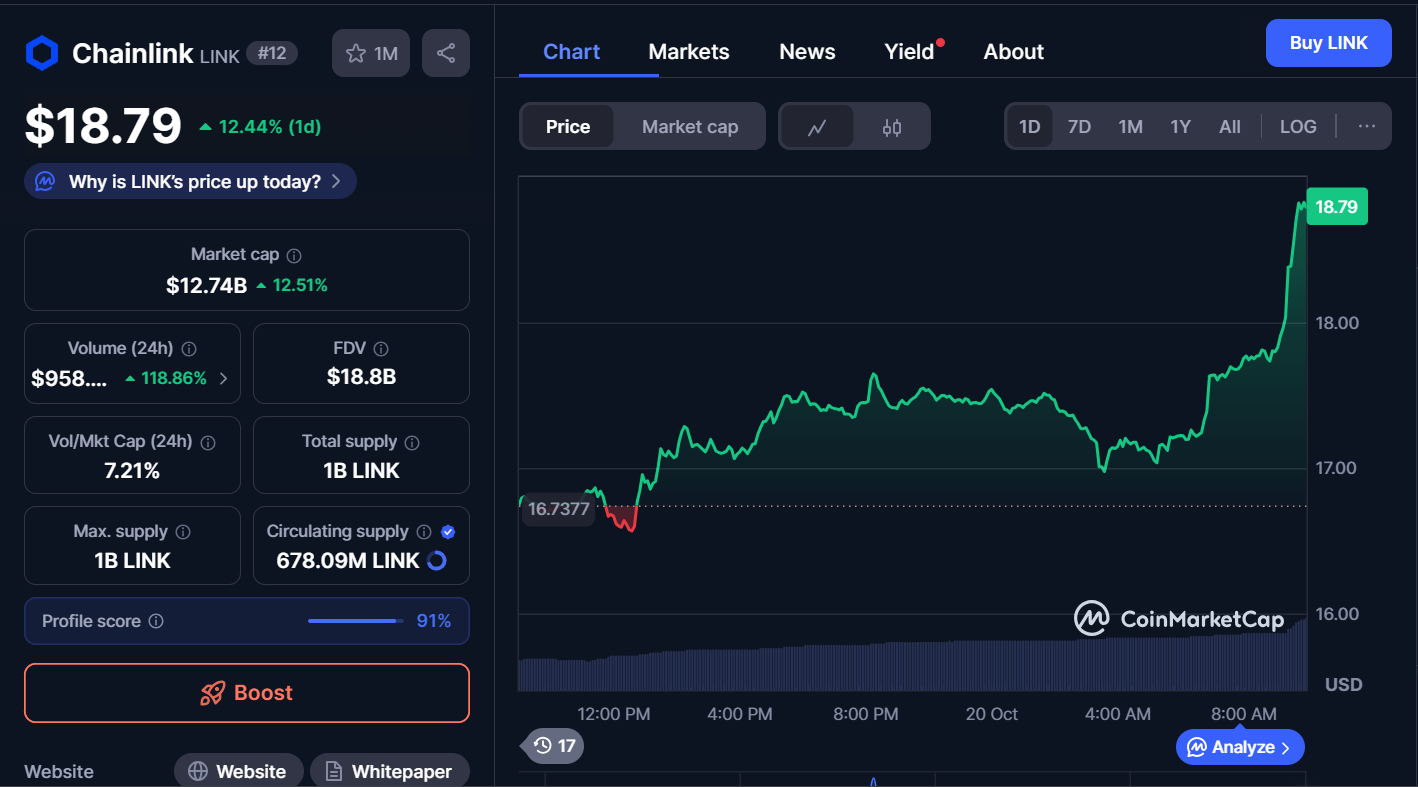Screen dimensions: 1418x787
Task: Open the Whitepaper link
Action: [389, 771]
